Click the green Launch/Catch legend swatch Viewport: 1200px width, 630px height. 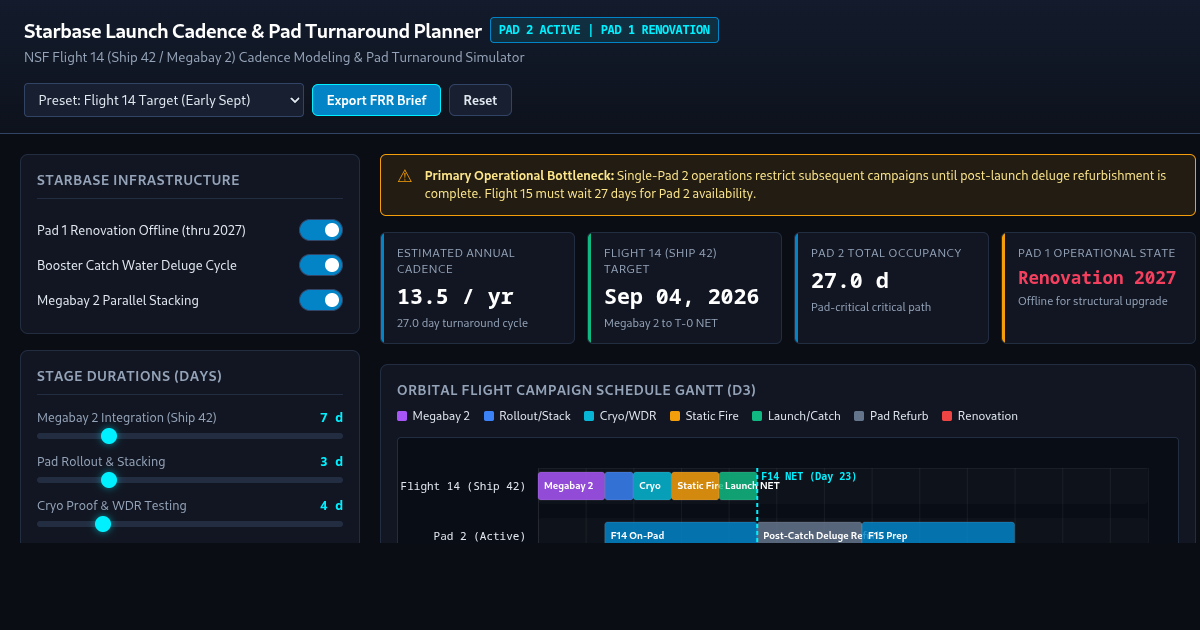pos(757,416)
